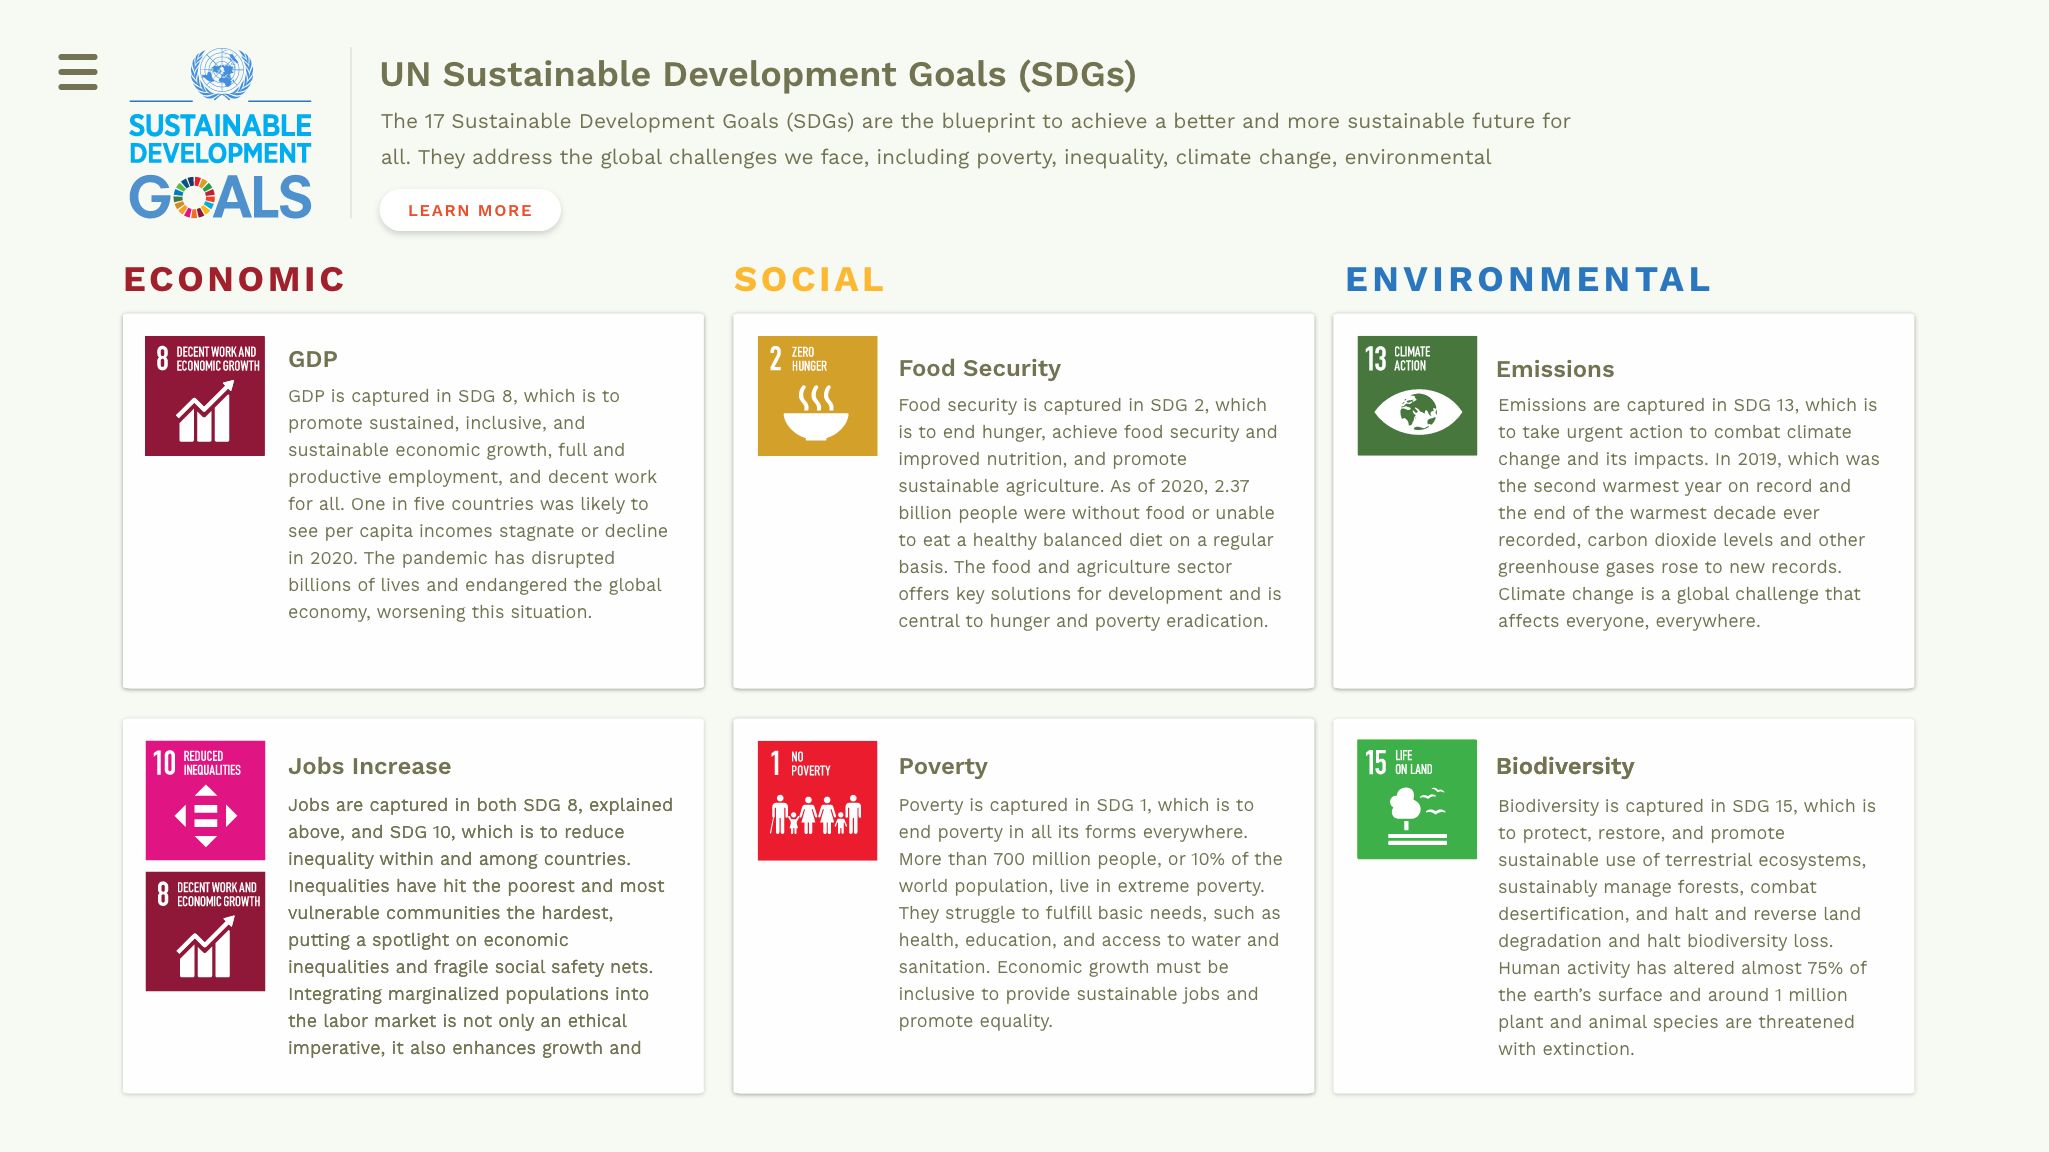The image size is (2049, 1152).
Task: Click the SDG 1 No Poverty icon
Action: [817, 800]
